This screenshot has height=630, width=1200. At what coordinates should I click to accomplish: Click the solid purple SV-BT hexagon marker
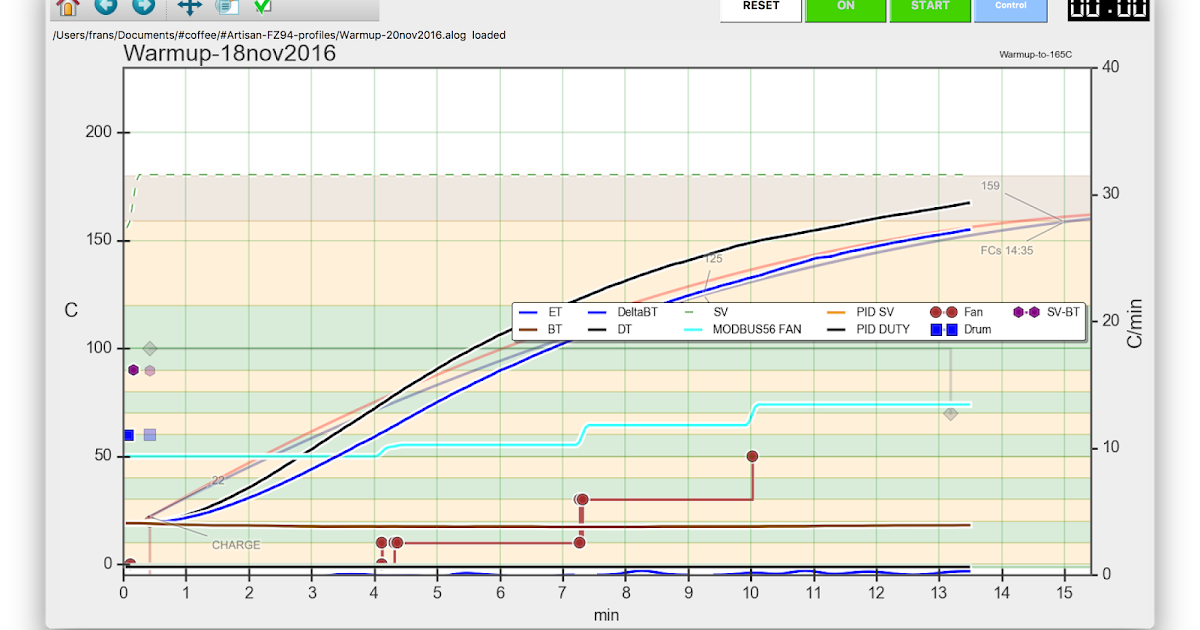coord(133,370)
